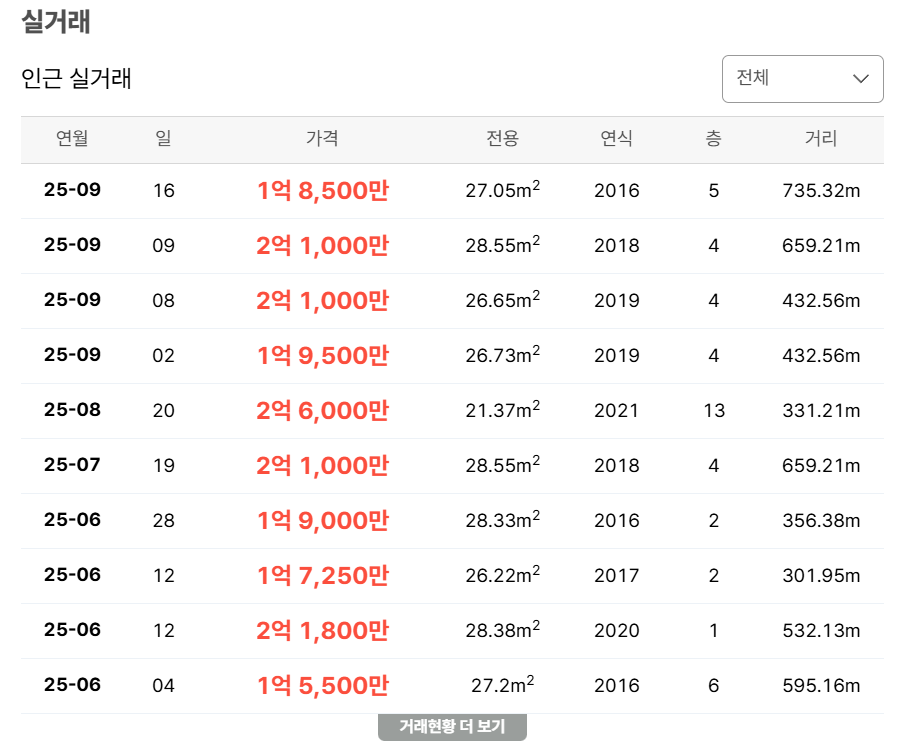Click the 인근 실거래 heading
902x753 pixels.
76,78
